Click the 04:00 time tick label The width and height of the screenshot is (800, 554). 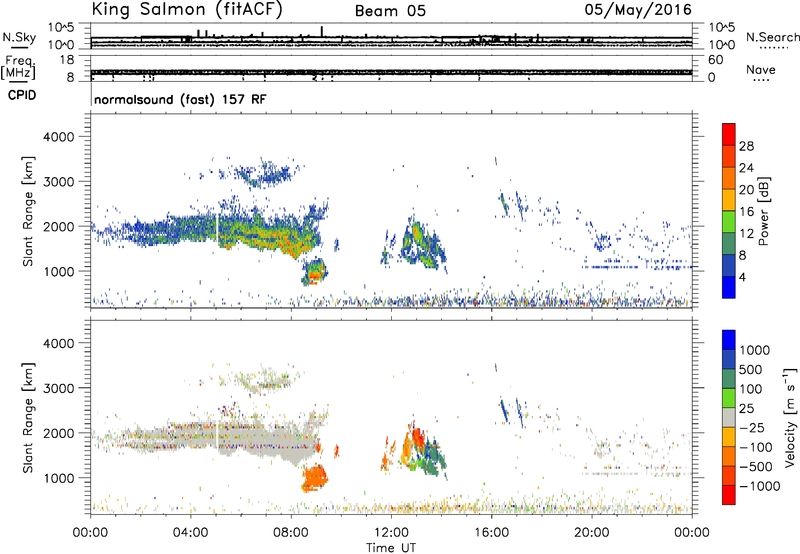click(190, 533)
